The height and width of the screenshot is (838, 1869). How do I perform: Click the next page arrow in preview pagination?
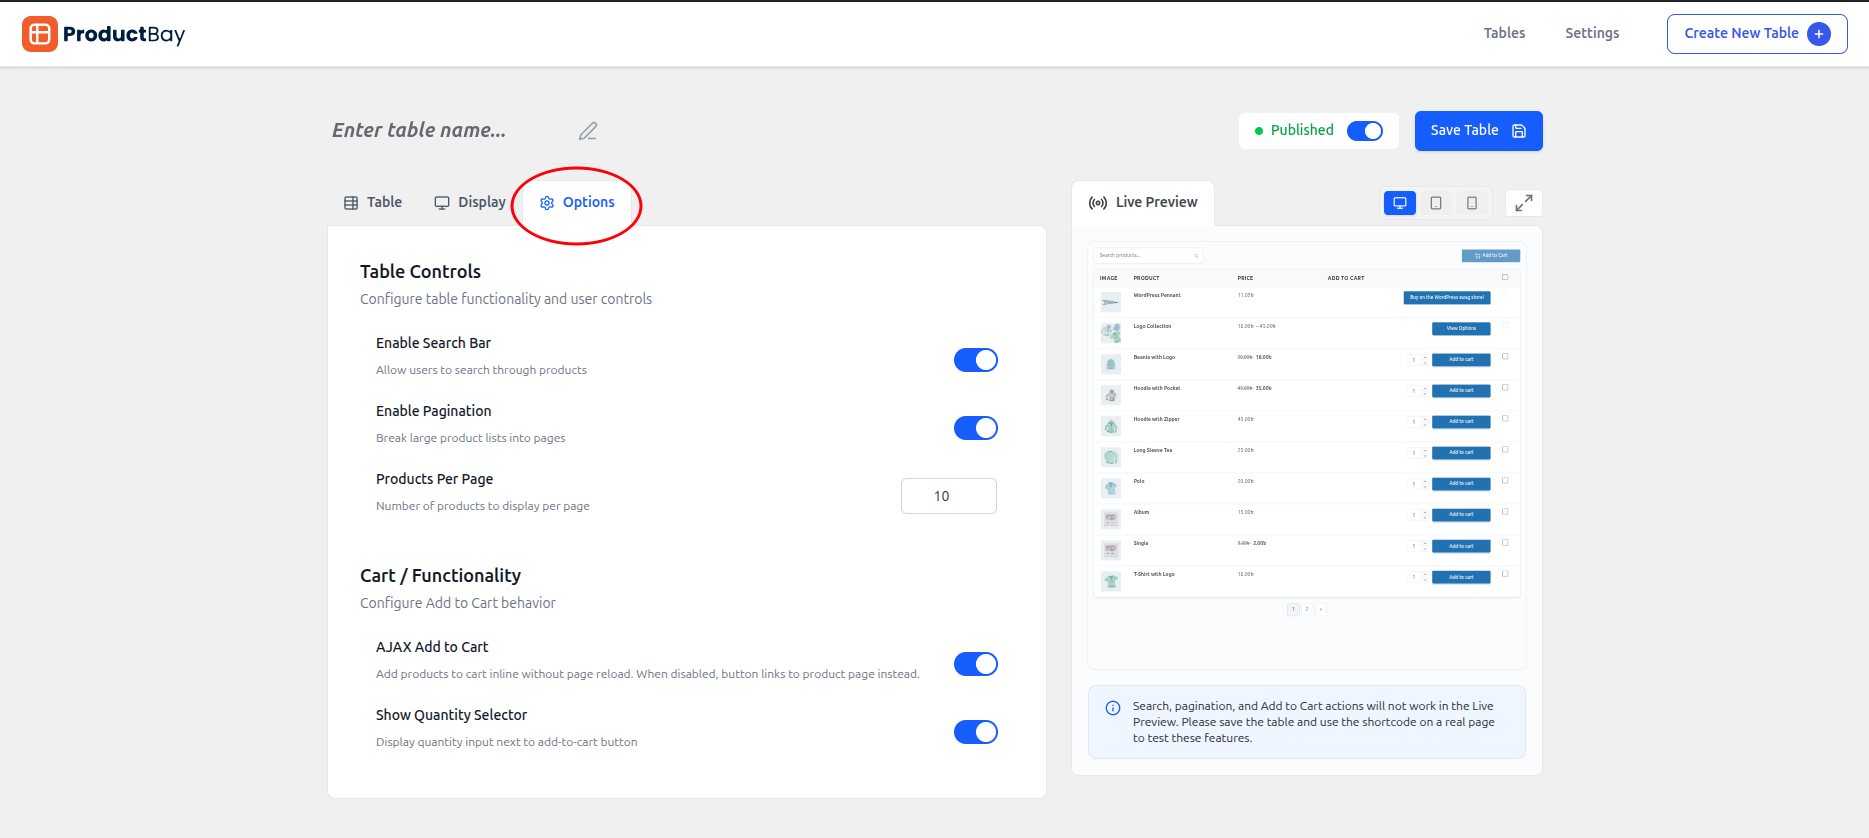(x=1321, y=609)
